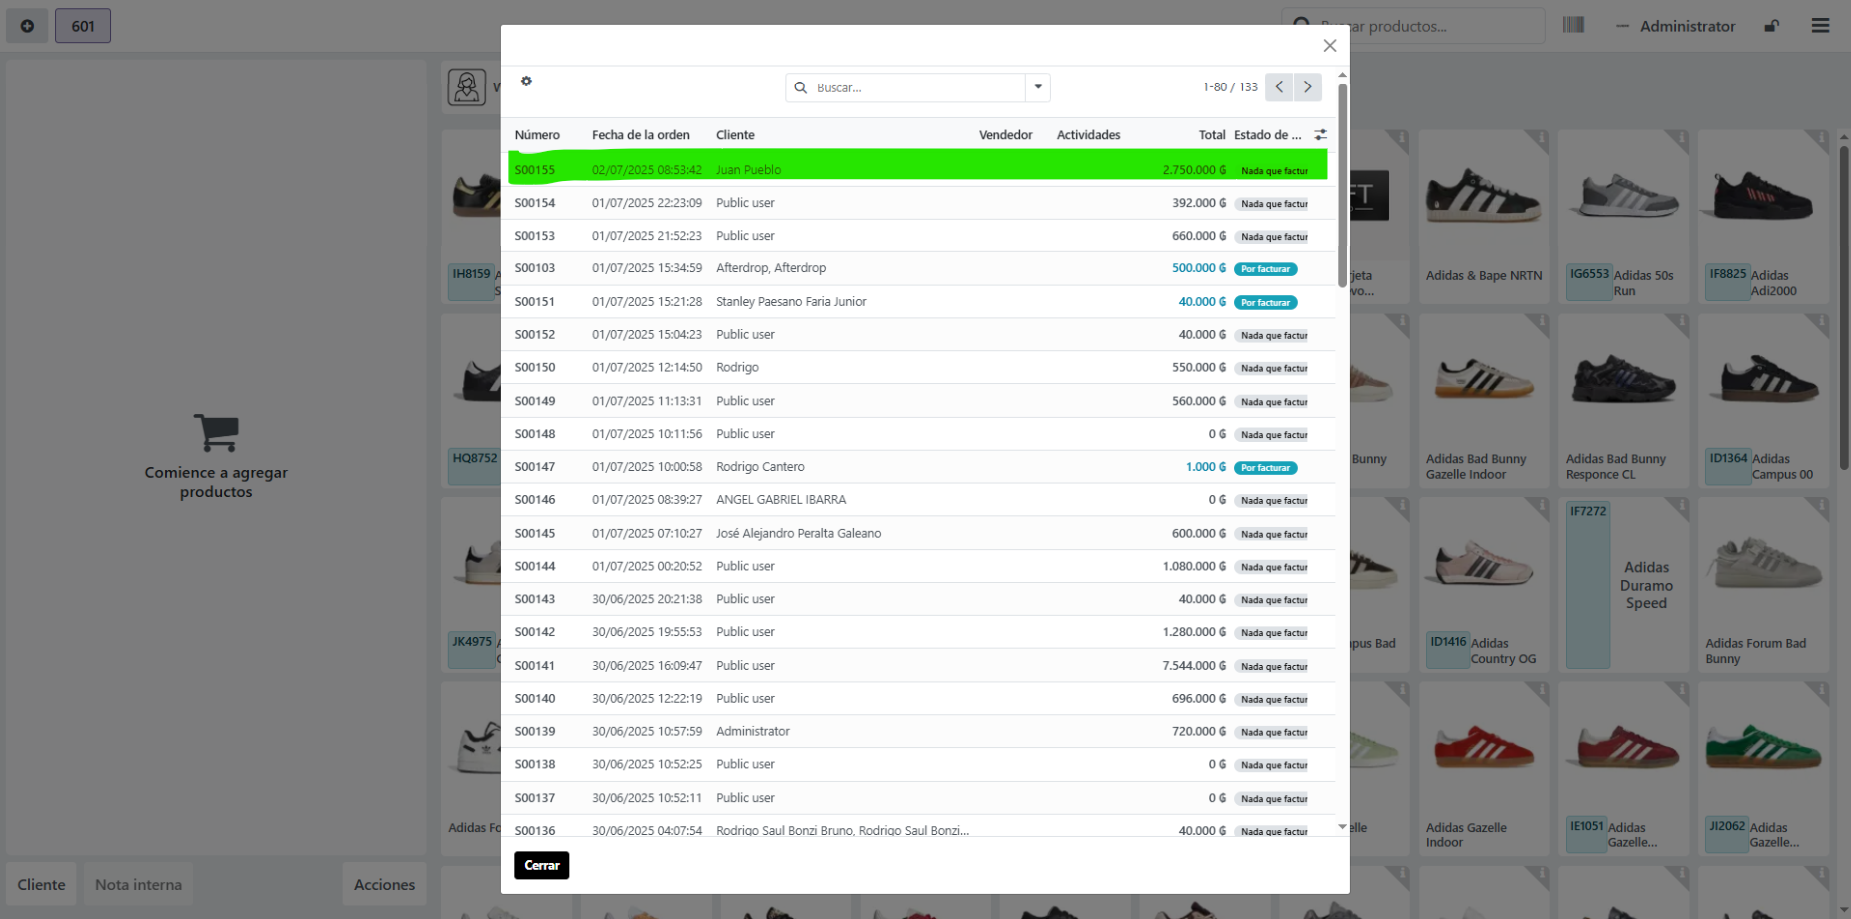This screenshot has width=1851, height=919.
Task: Click the Nota interna button
Action: pos(138,884)
